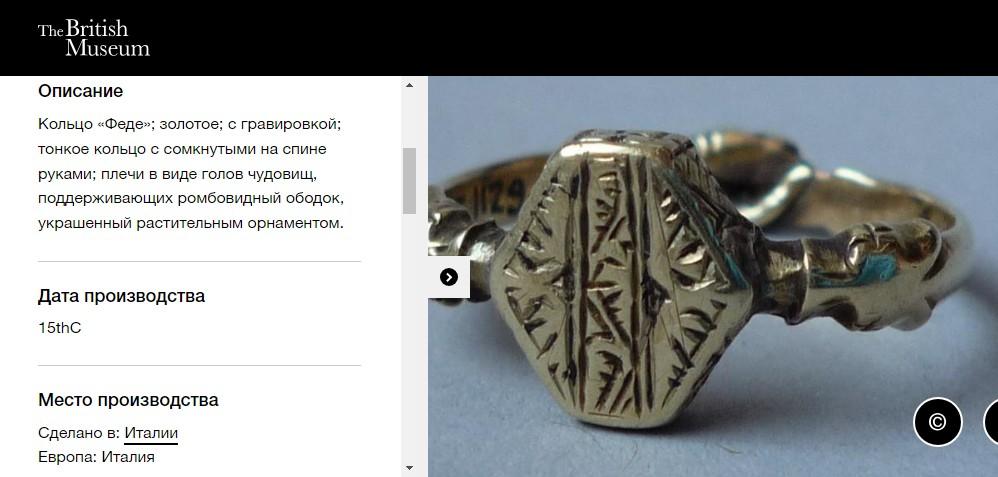Click scrollbar track below the thumb
Screen dimensions: 998x477
point(409,338)
